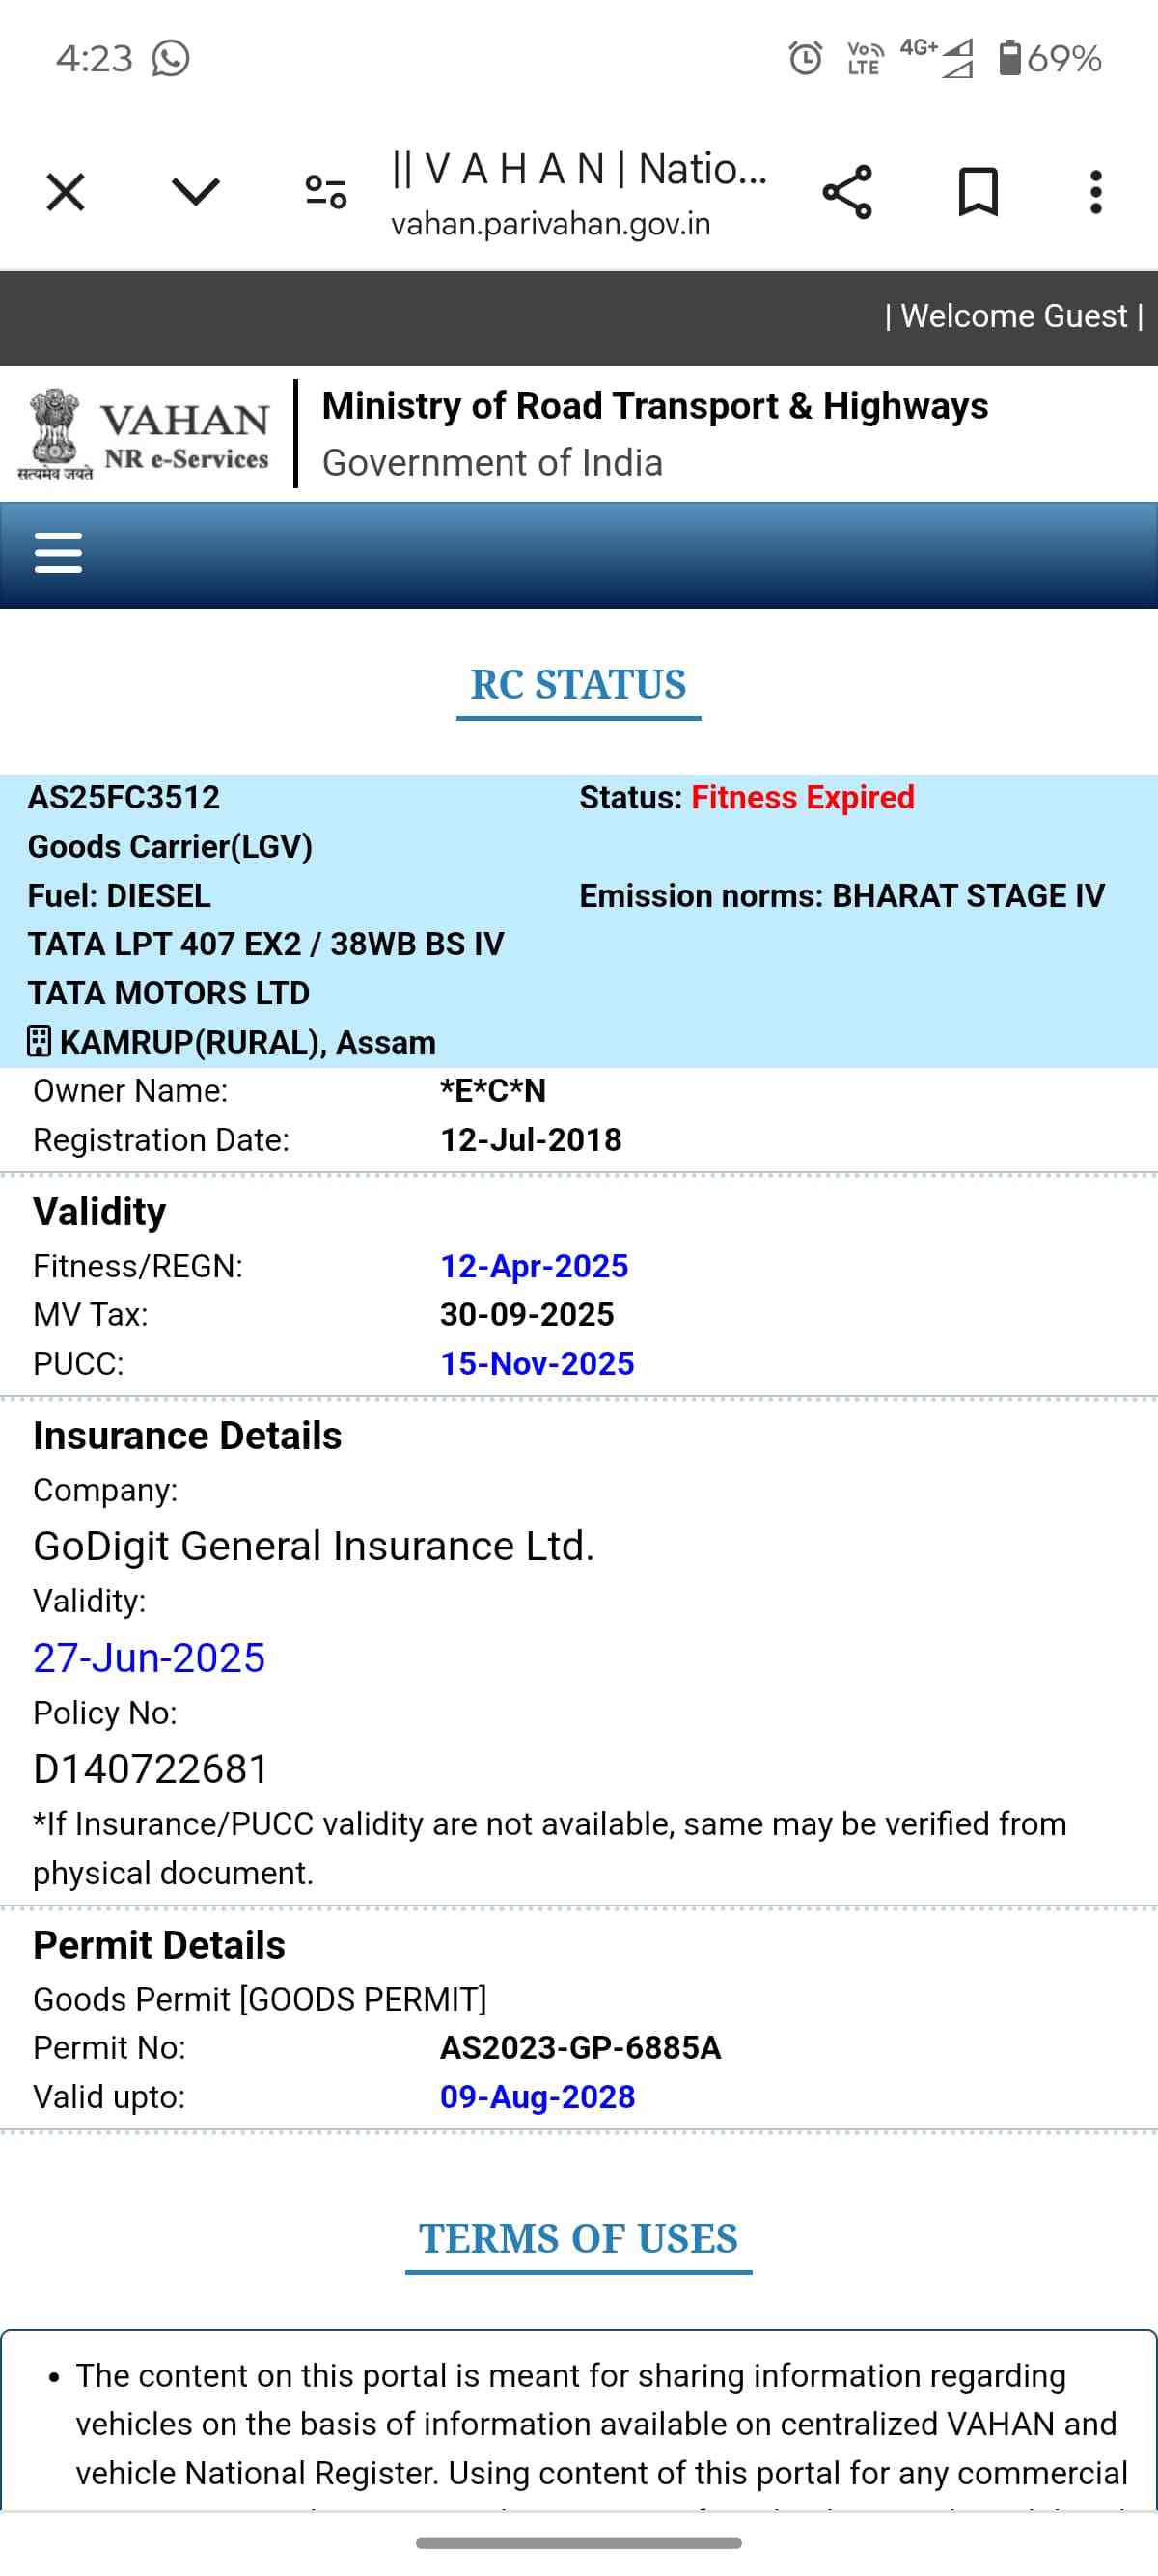The height and width of the screenshot is (2576, 1158).
Task: Open browser three-dot overflow menu
Action: tap(1096, 192)
